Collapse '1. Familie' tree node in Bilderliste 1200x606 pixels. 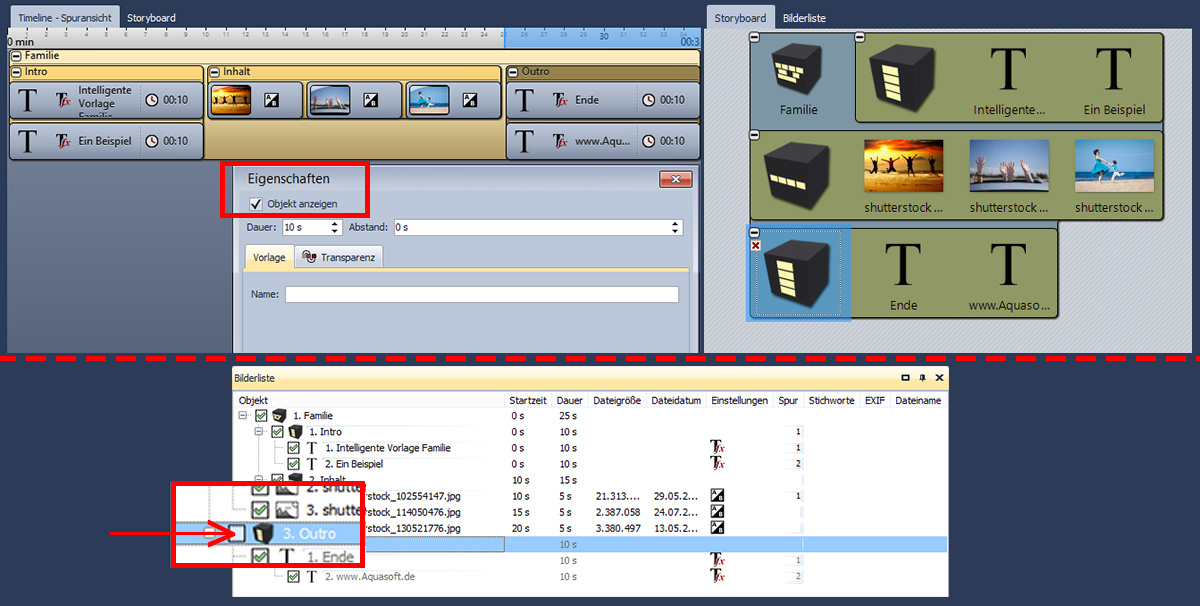point(243,416)
